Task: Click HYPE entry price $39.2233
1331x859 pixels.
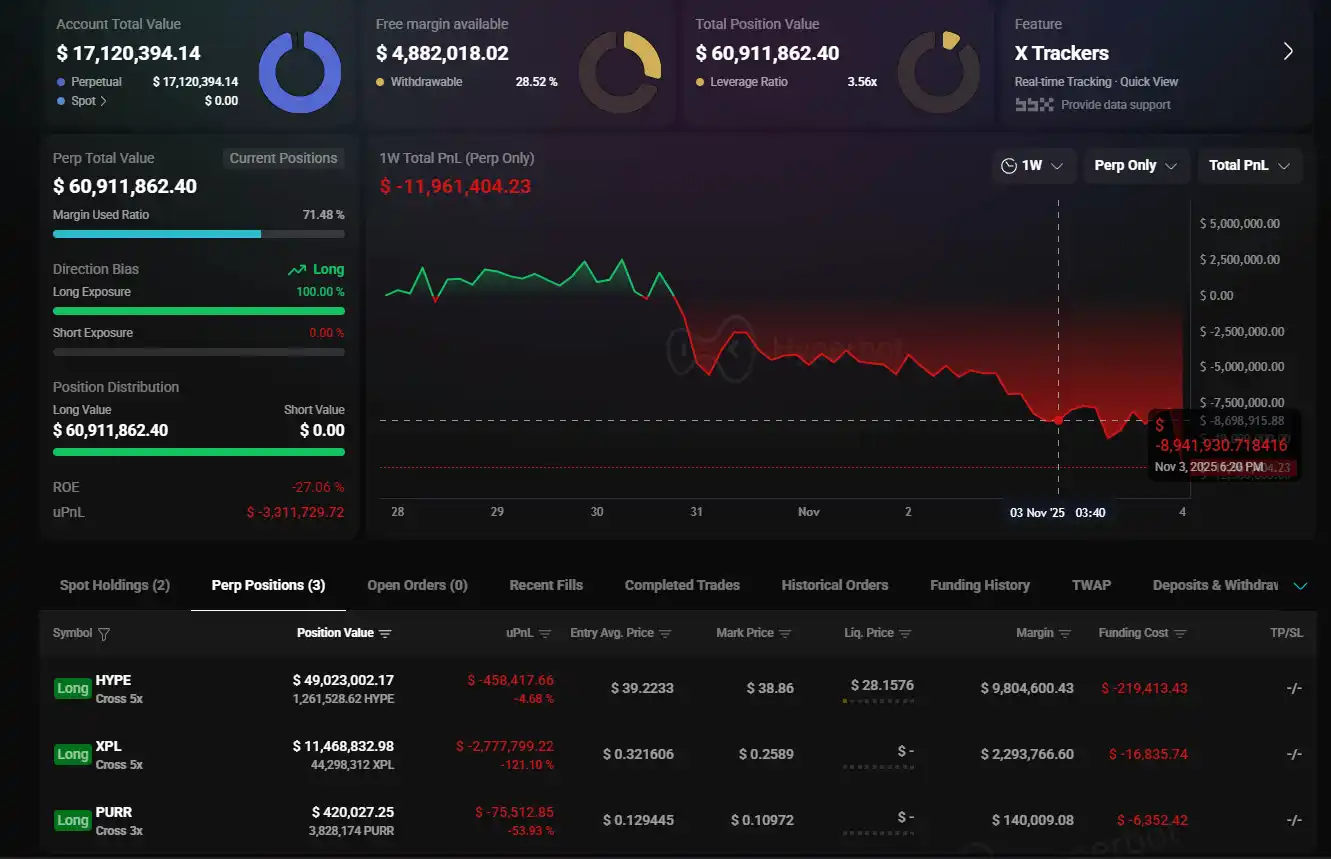Action: pyautogui.click(x=642, y=689)
